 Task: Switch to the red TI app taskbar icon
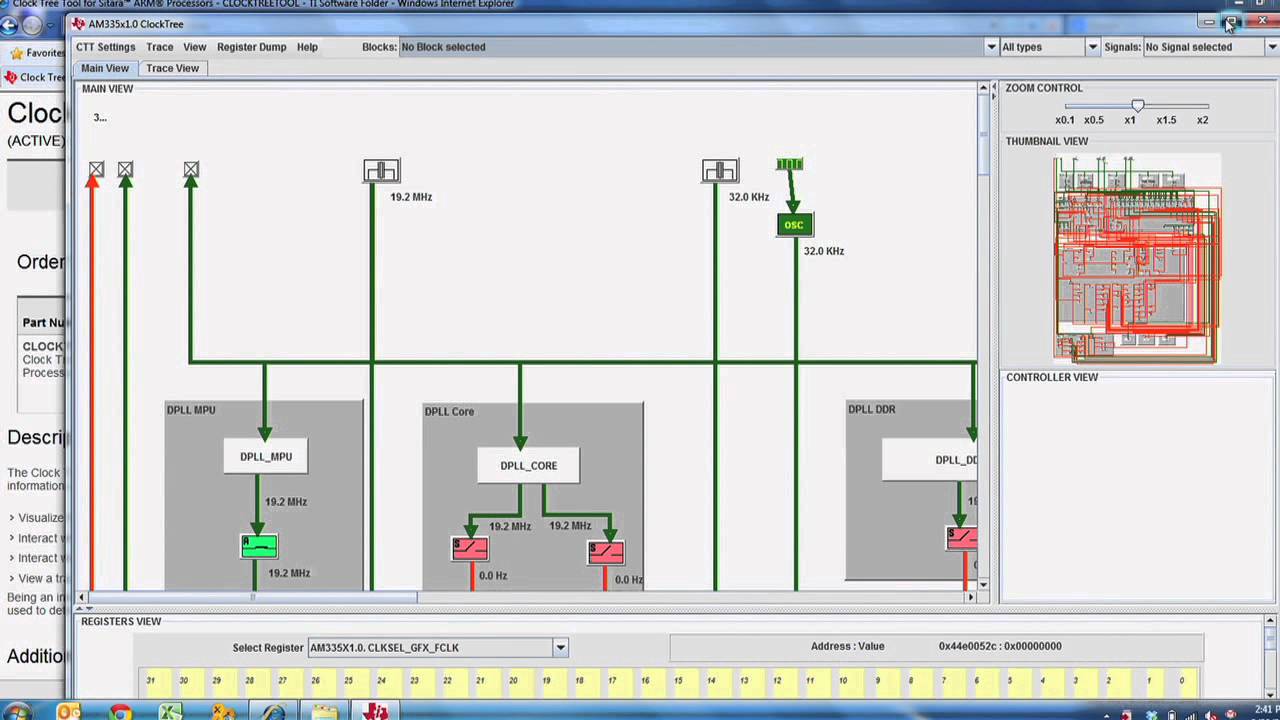(376, 712)
